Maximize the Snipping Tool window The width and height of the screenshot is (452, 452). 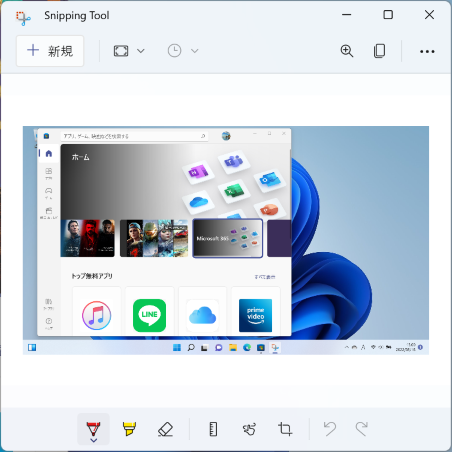(388, 15)
